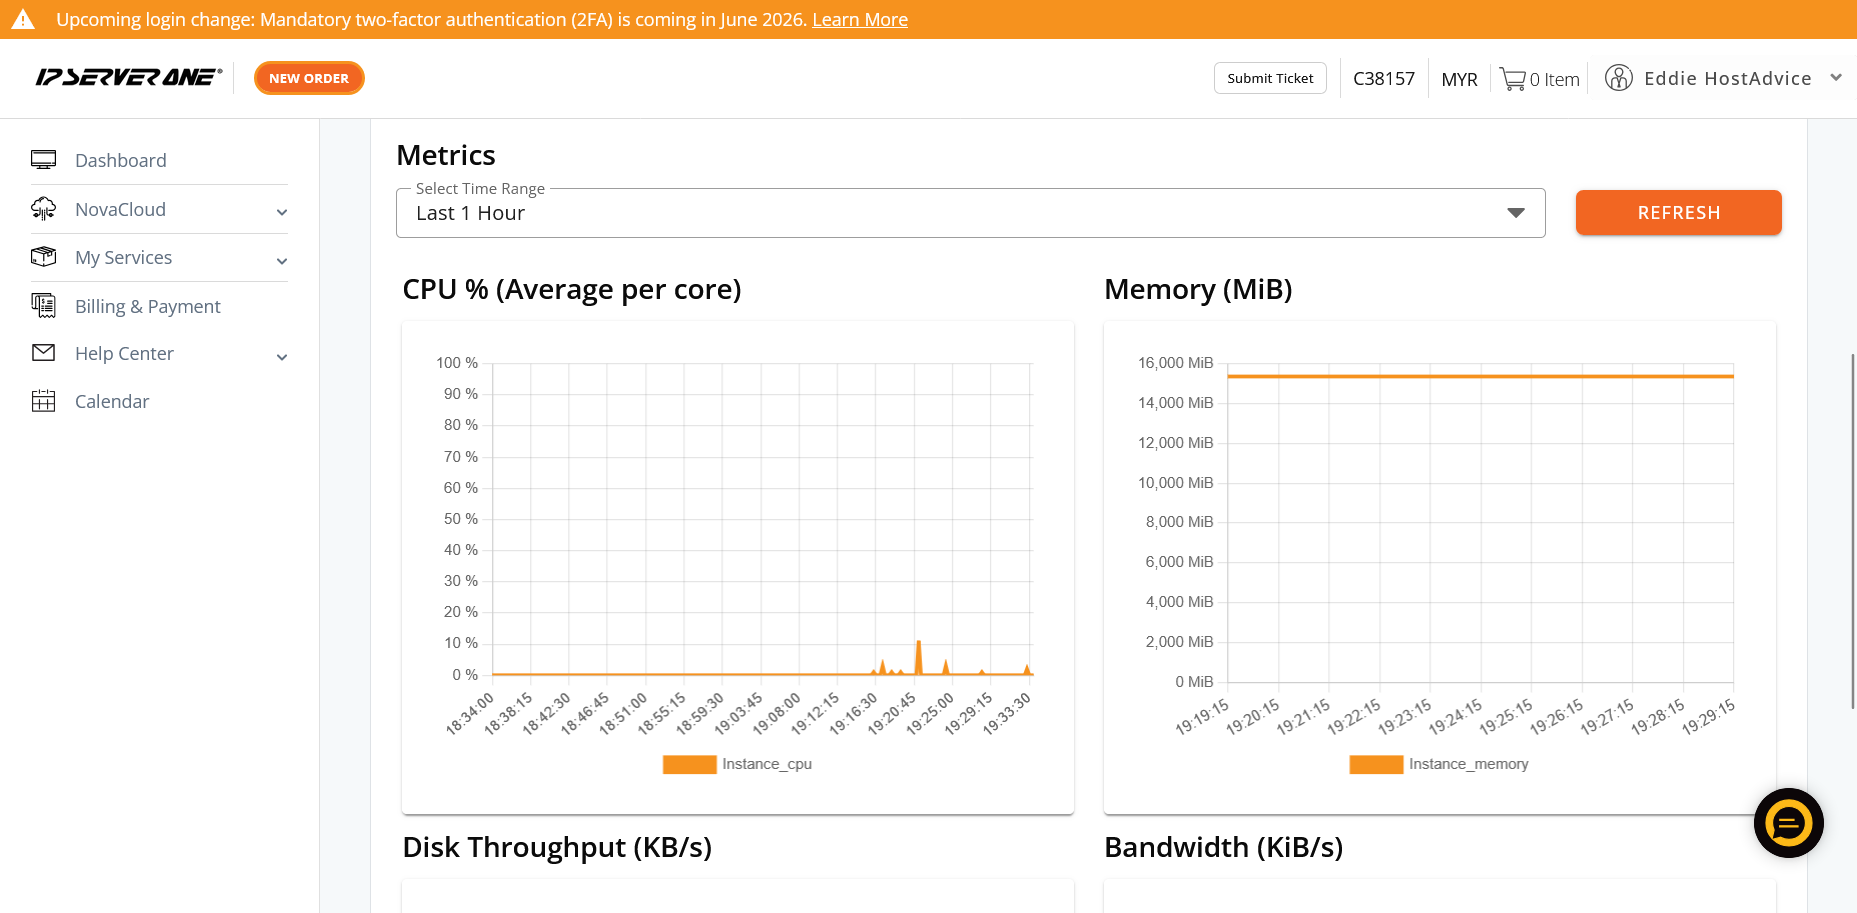Click the CPU % (Average per core) title
The height and width of the screenshot is (913, 1857).
click(x=572, y=289)
